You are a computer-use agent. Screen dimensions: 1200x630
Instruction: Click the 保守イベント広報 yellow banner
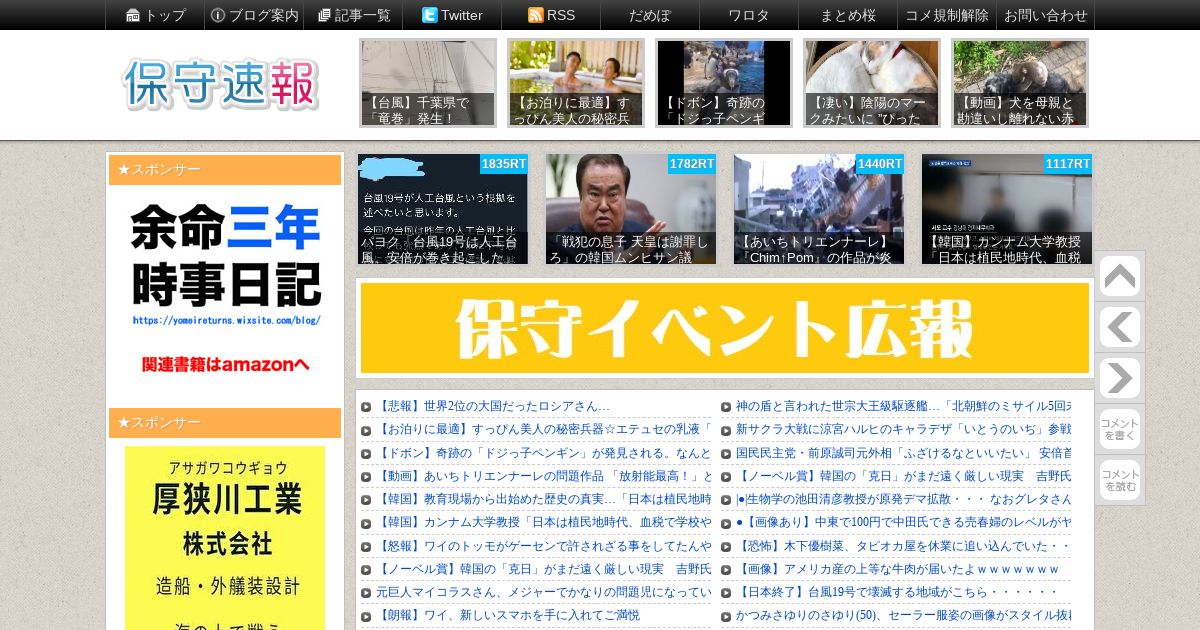pos(725,328)
